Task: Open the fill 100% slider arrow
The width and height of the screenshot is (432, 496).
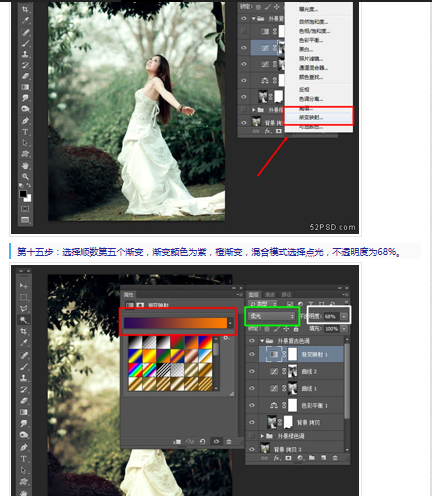Action: coord(344,329)
